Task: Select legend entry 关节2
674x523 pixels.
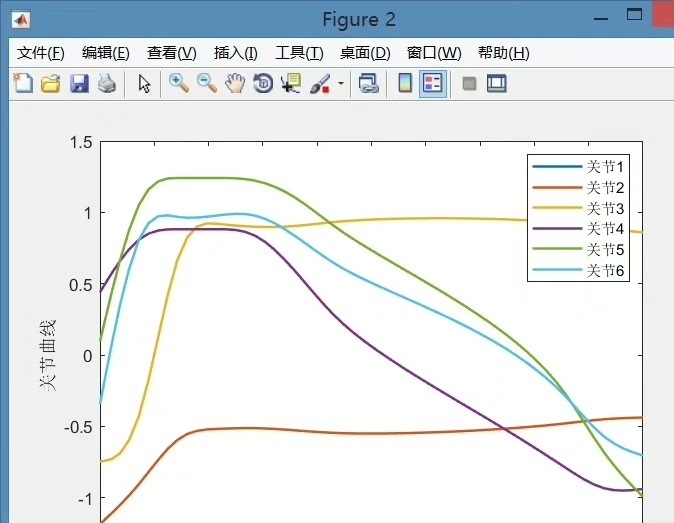Action: coord(578,187)
